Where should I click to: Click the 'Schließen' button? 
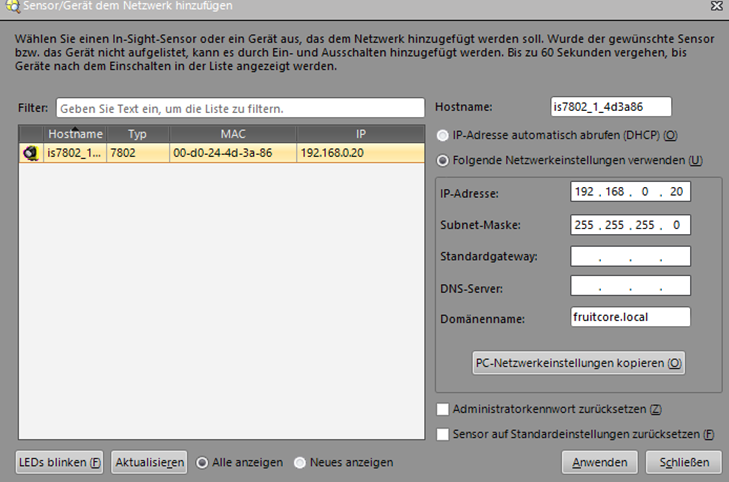click(683, 462)
